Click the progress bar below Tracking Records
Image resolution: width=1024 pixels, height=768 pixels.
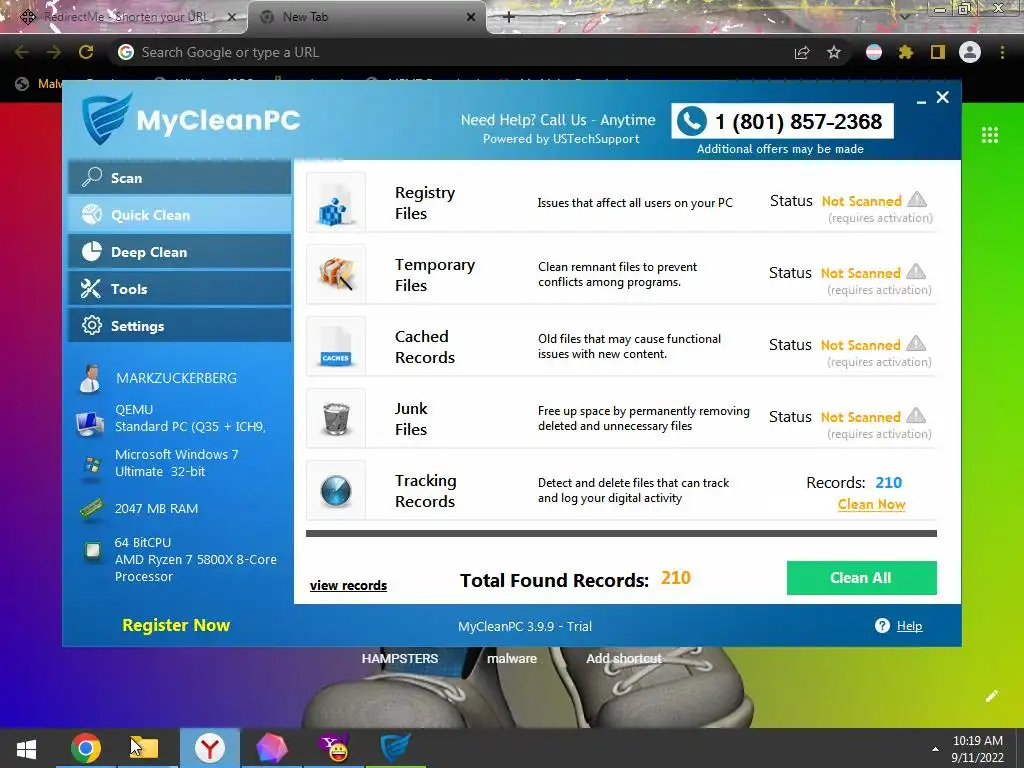click(621, 534)
